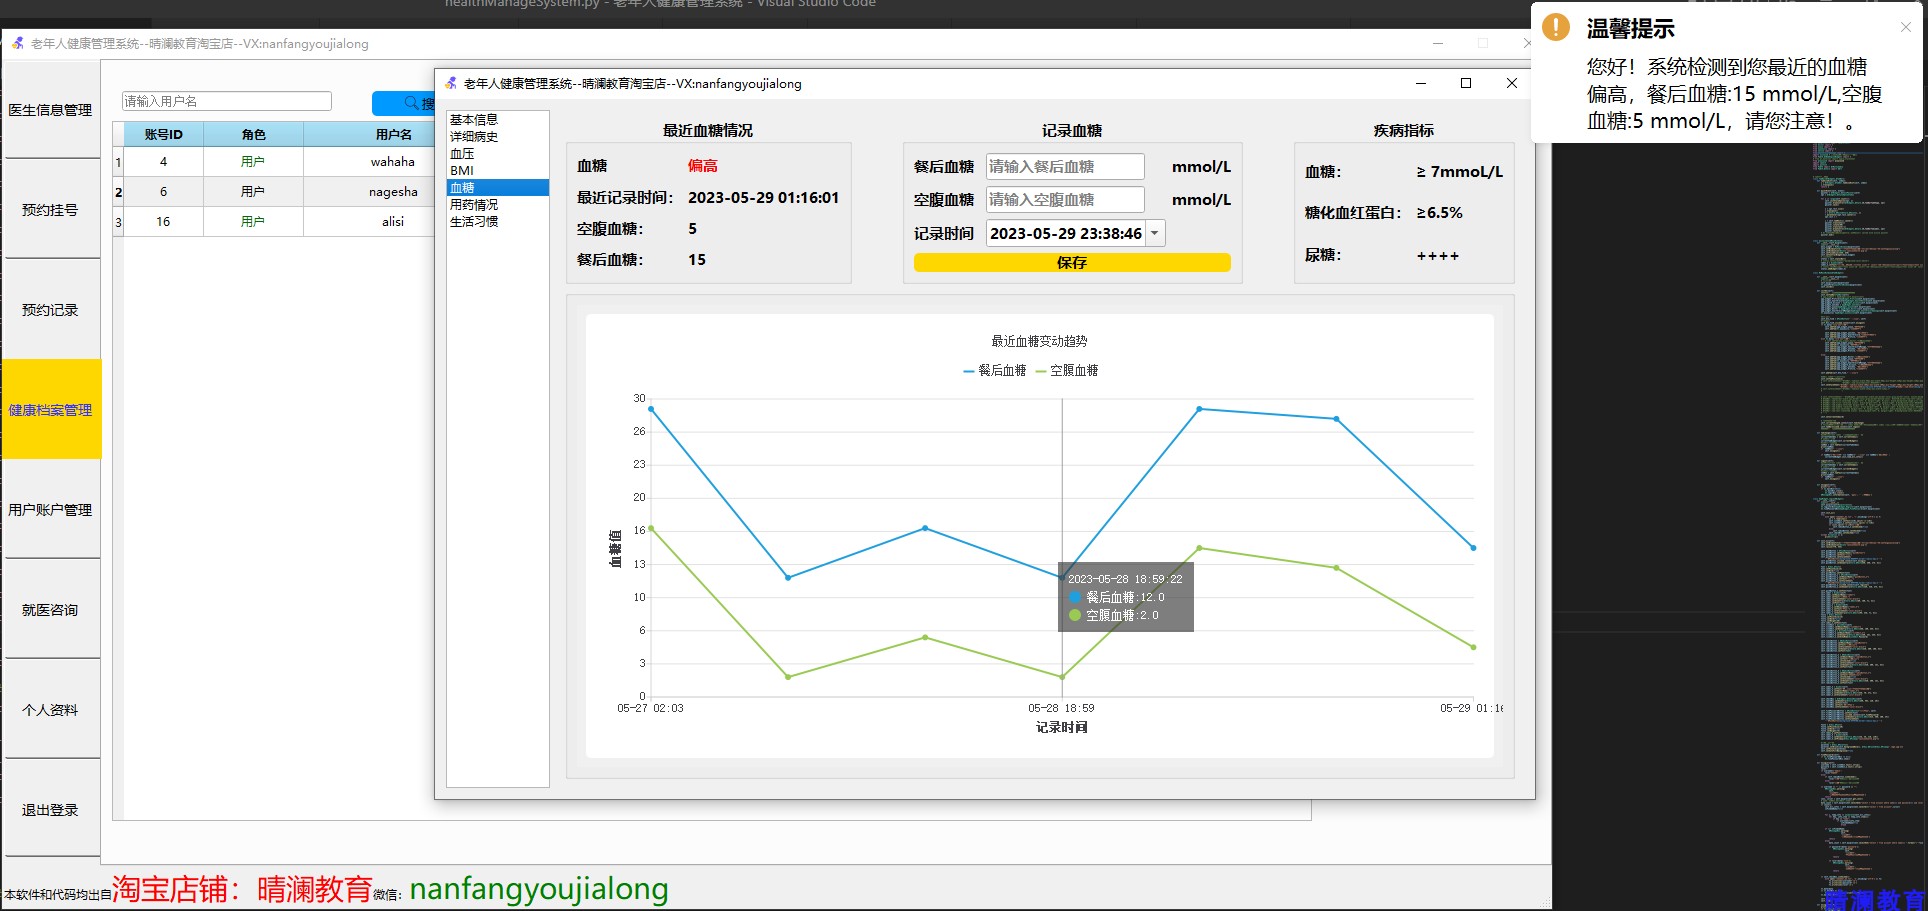Focus the 空腹血糖 input field
1928x911 pixels.
(x=1065, y=199)
